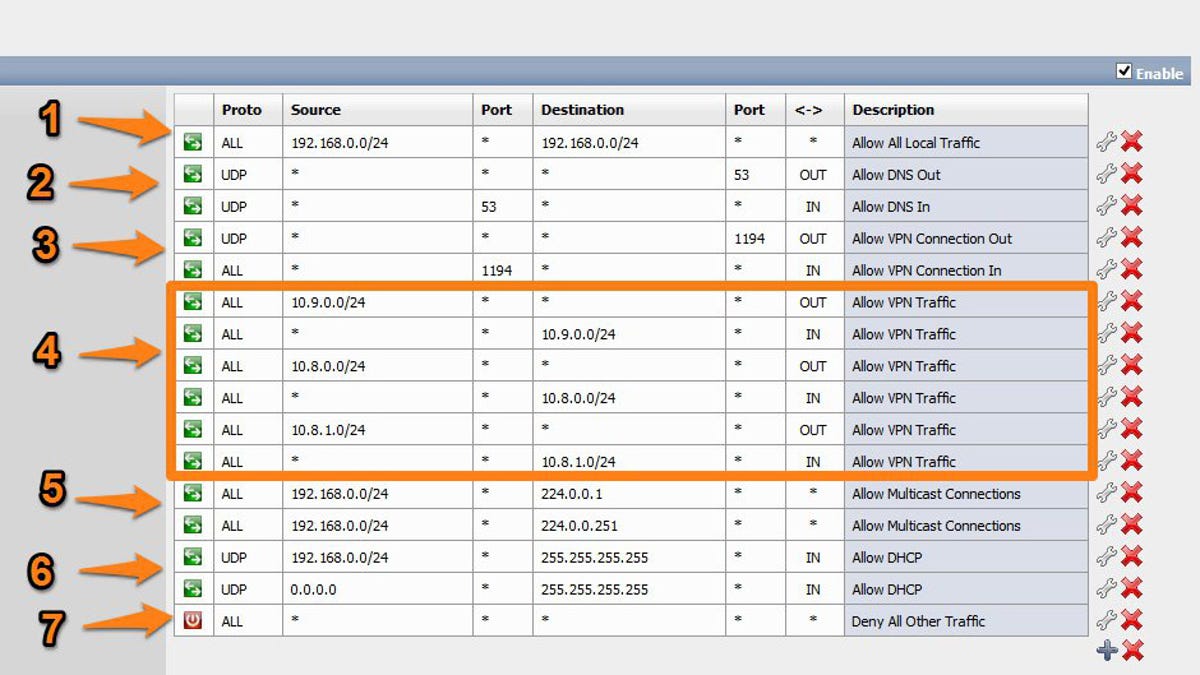Edit the Allow All Local Traffic rule

point(1106,142)
